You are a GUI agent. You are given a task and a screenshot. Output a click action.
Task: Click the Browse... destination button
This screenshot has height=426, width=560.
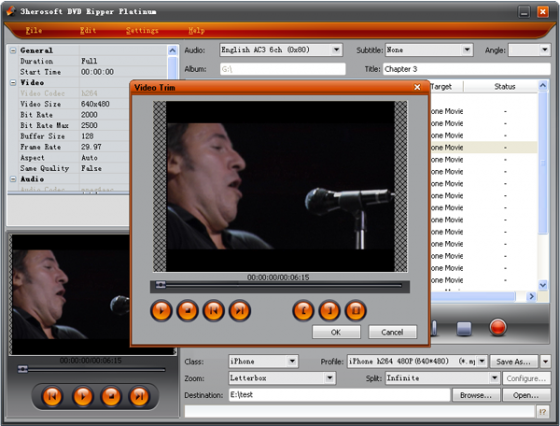click(x=476, y=395)
